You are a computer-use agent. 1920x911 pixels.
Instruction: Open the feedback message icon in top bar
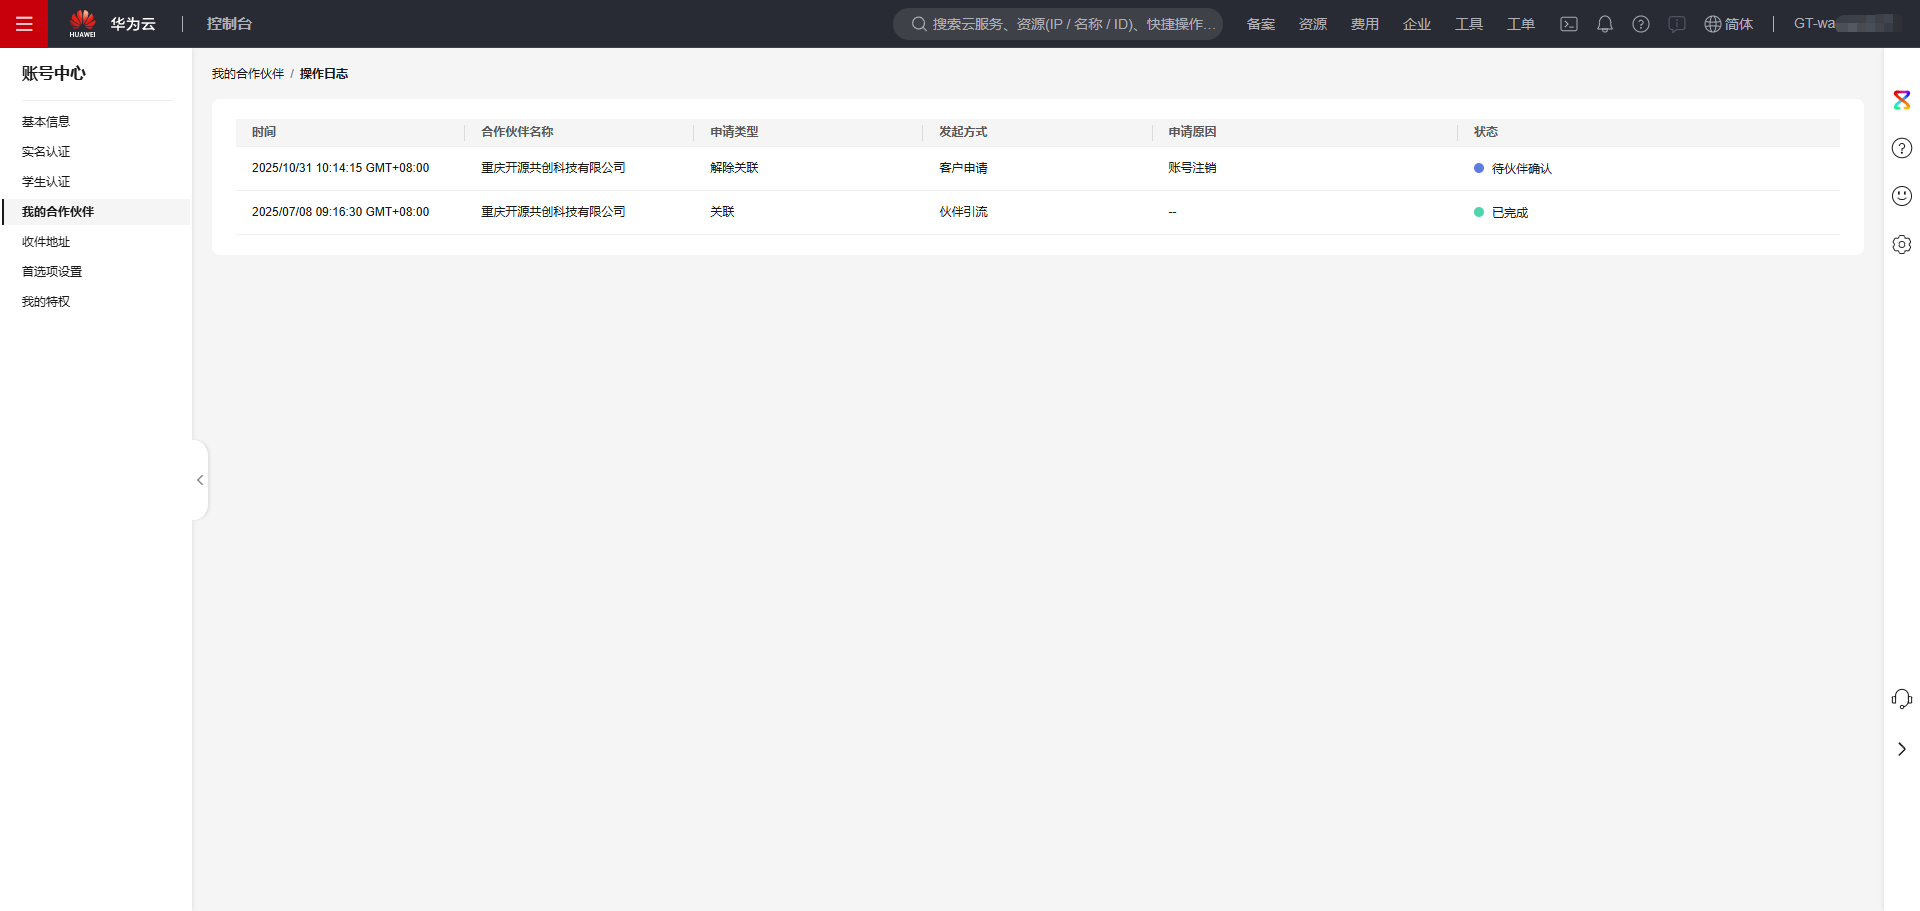[x=1677, y=24]
